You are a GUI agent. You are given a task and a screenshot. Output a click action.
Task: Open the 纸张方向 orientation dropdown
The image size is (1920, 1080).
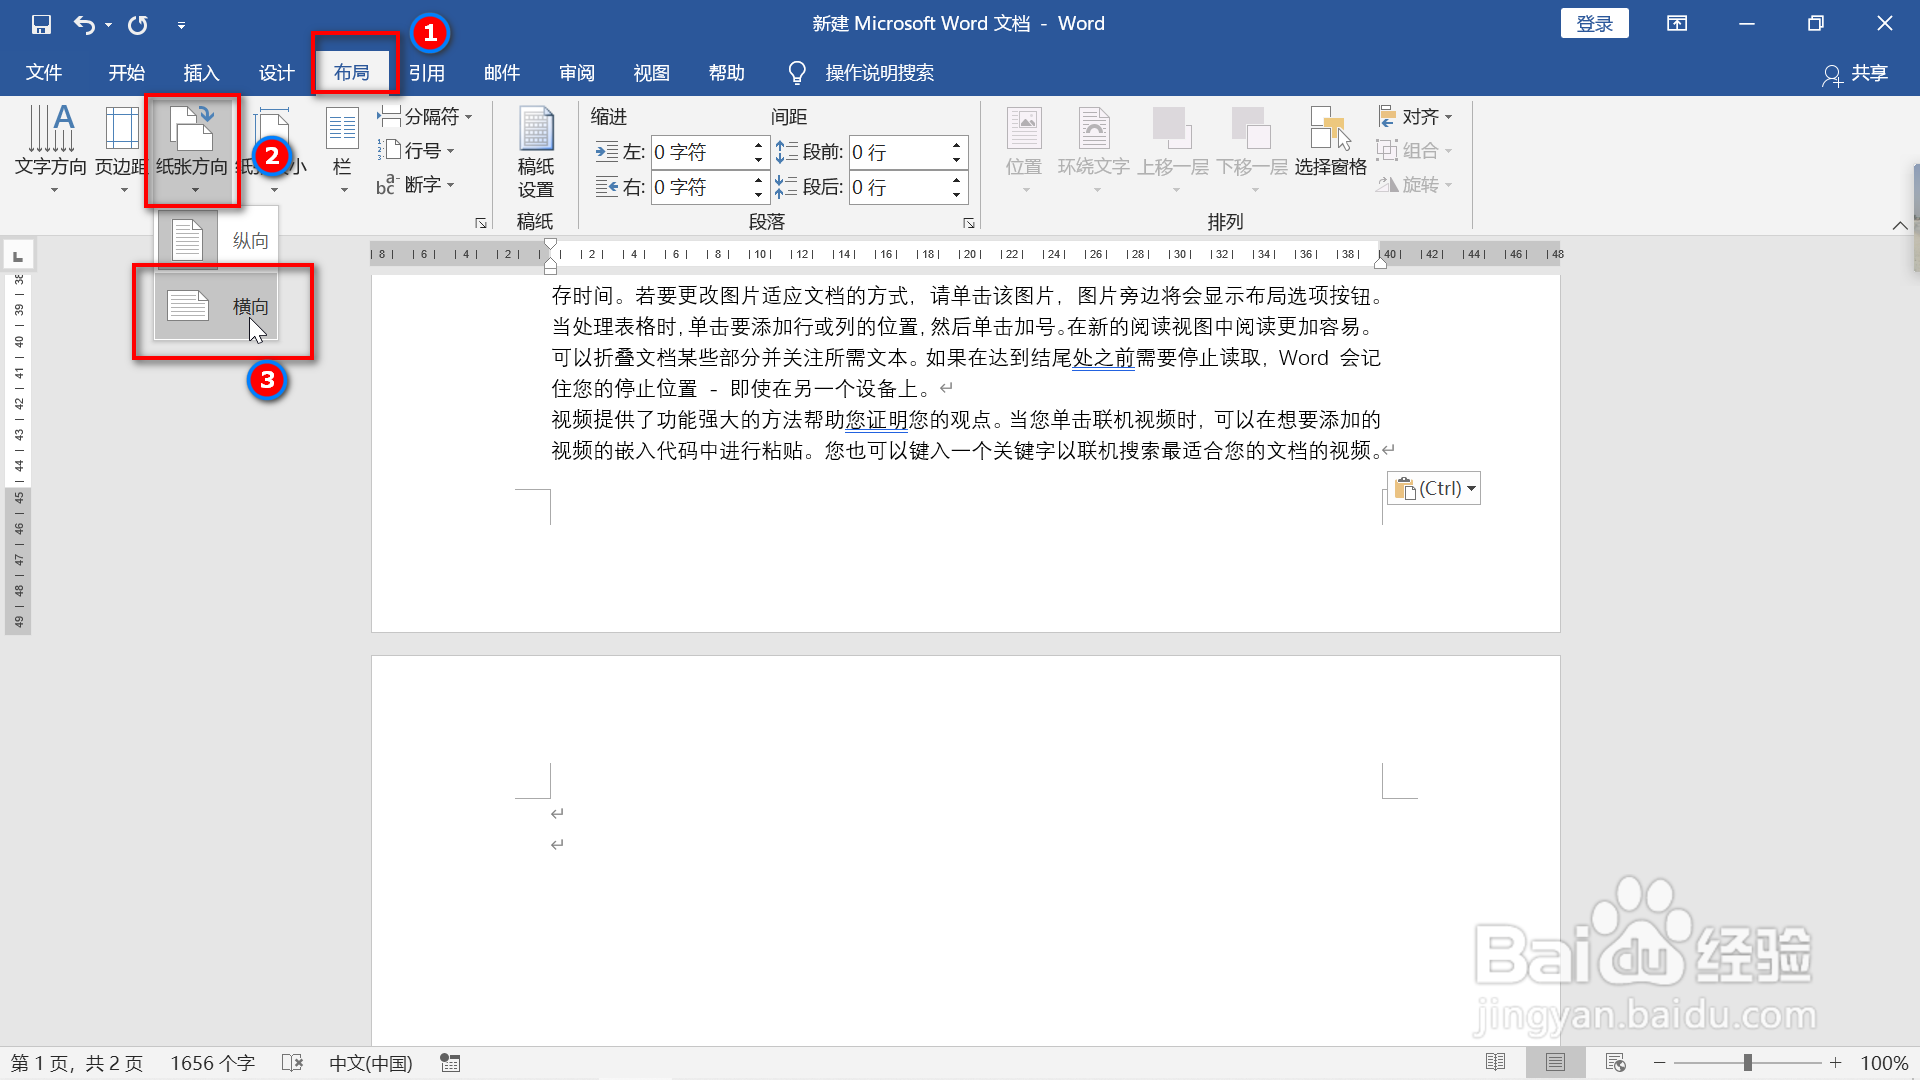[192, 150]
